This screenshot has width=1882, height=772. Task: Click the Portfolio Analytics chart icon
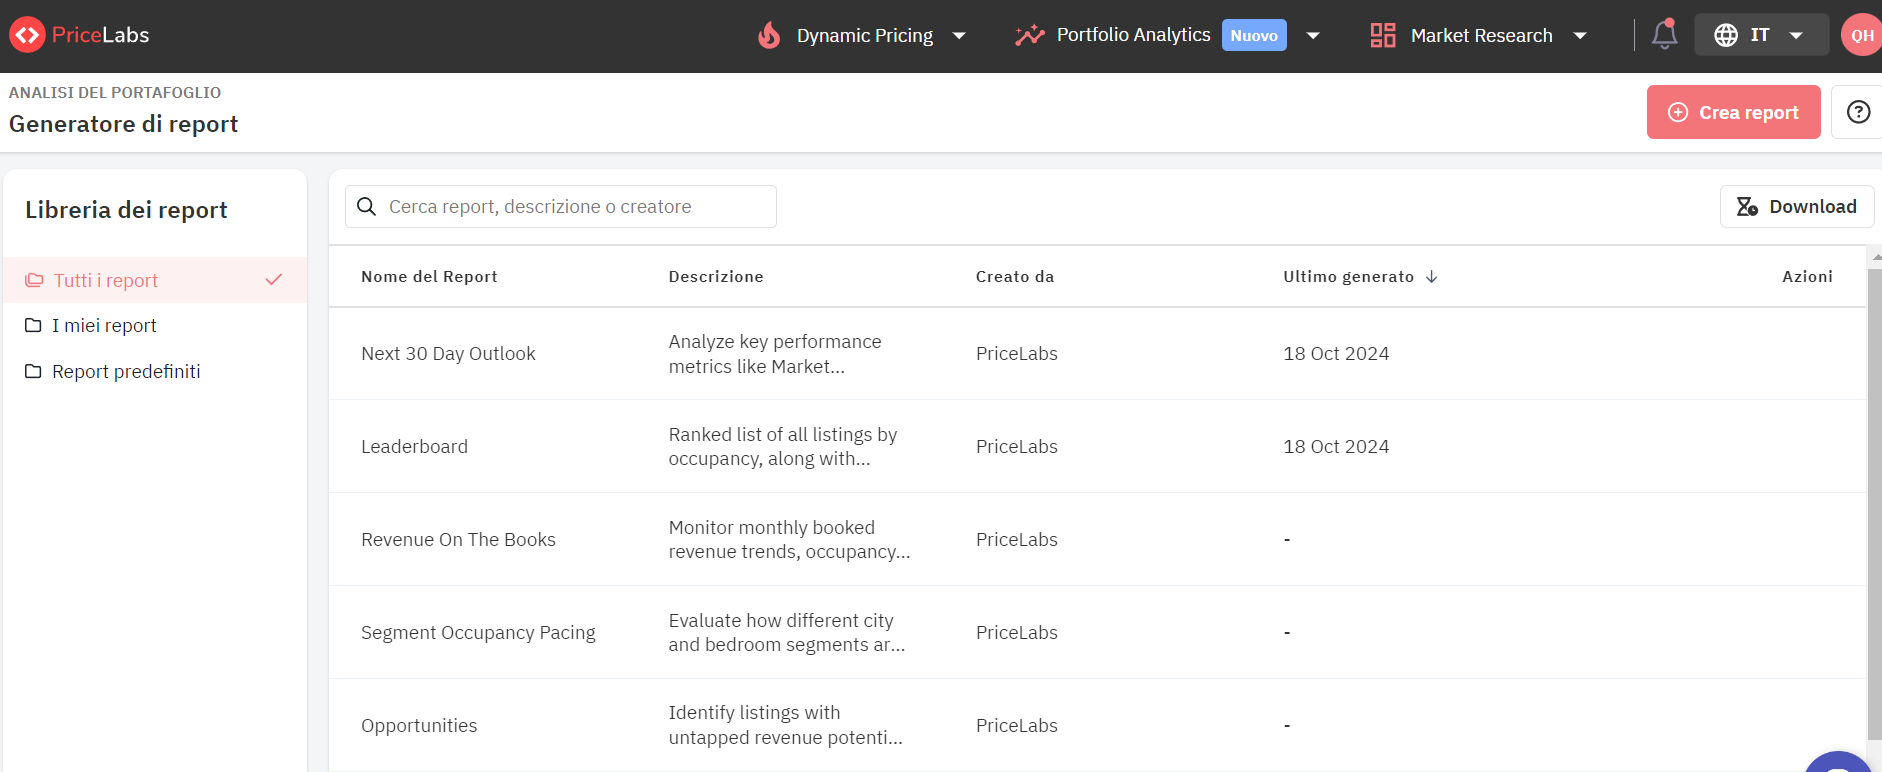coord(1030,36)
